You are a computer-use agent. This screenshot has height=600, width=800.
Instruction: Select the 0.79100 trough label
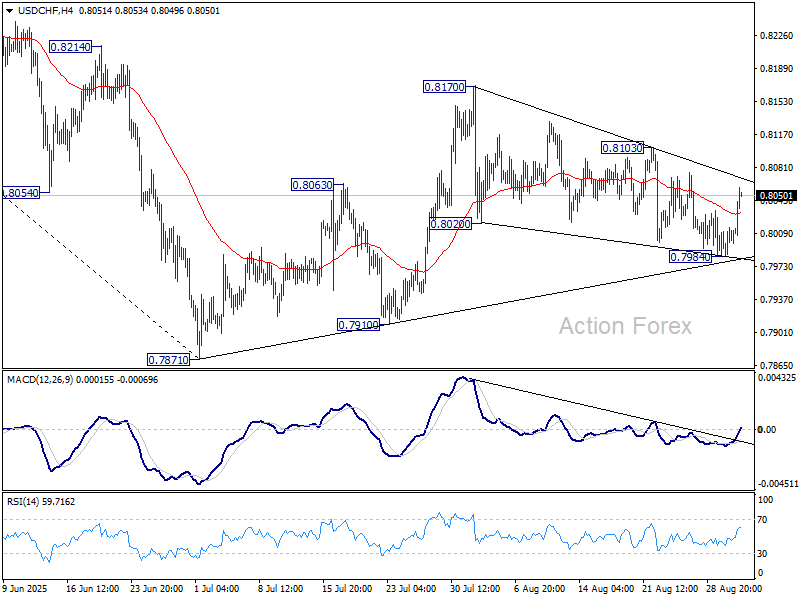point(358,325)
